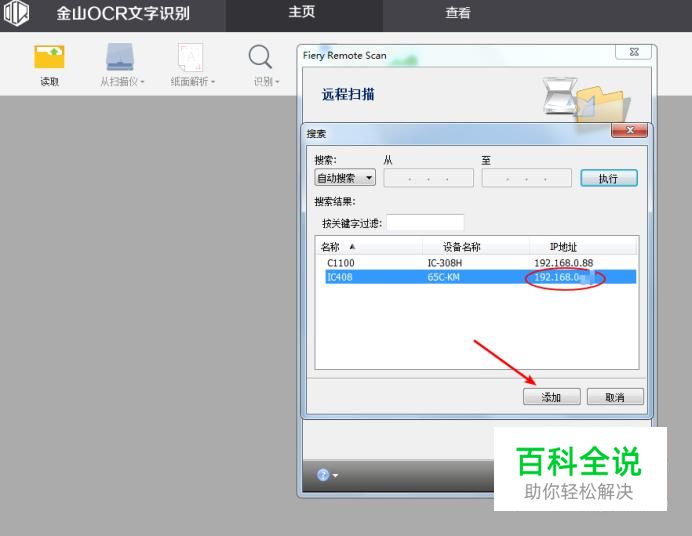Click the 65C-KM device name cell
692x536 pixels.
pos(443,277)
